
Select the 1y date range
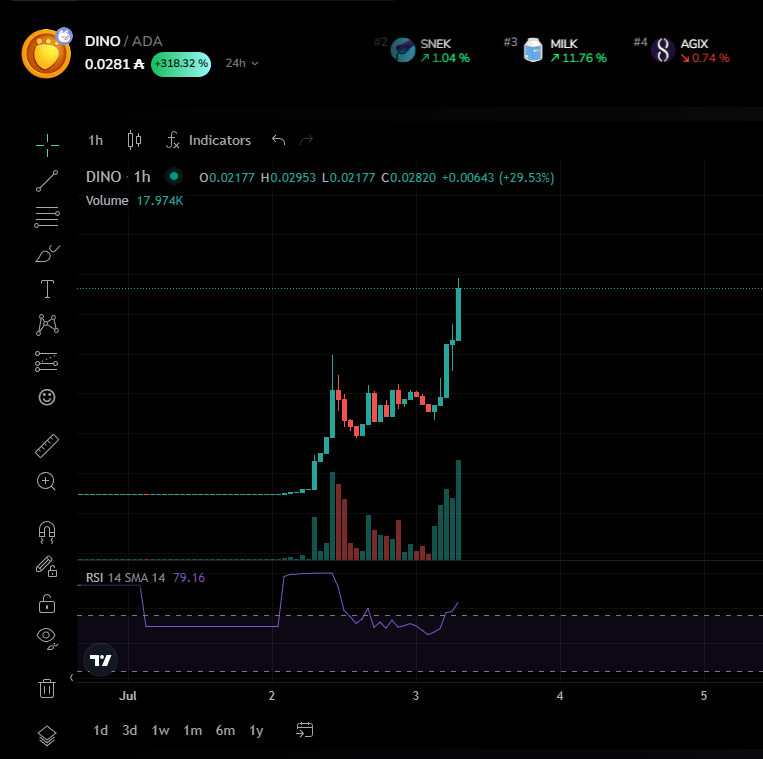[256, 730]
